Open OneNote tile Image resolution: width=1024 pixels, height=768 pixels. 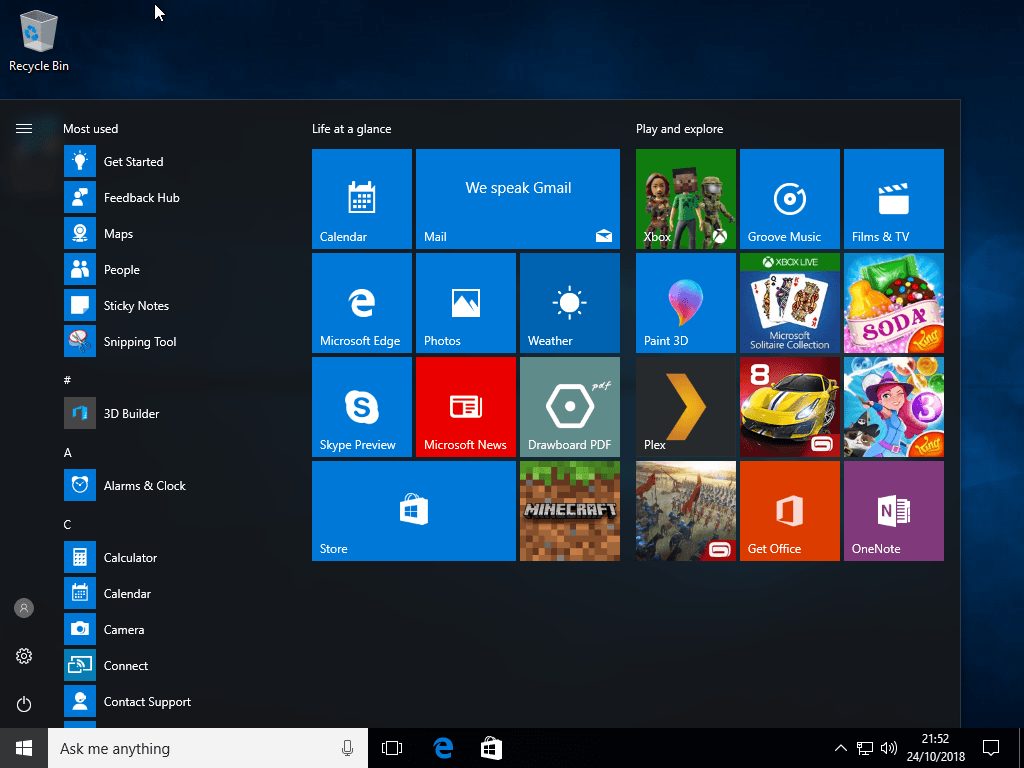click(893, 511)
